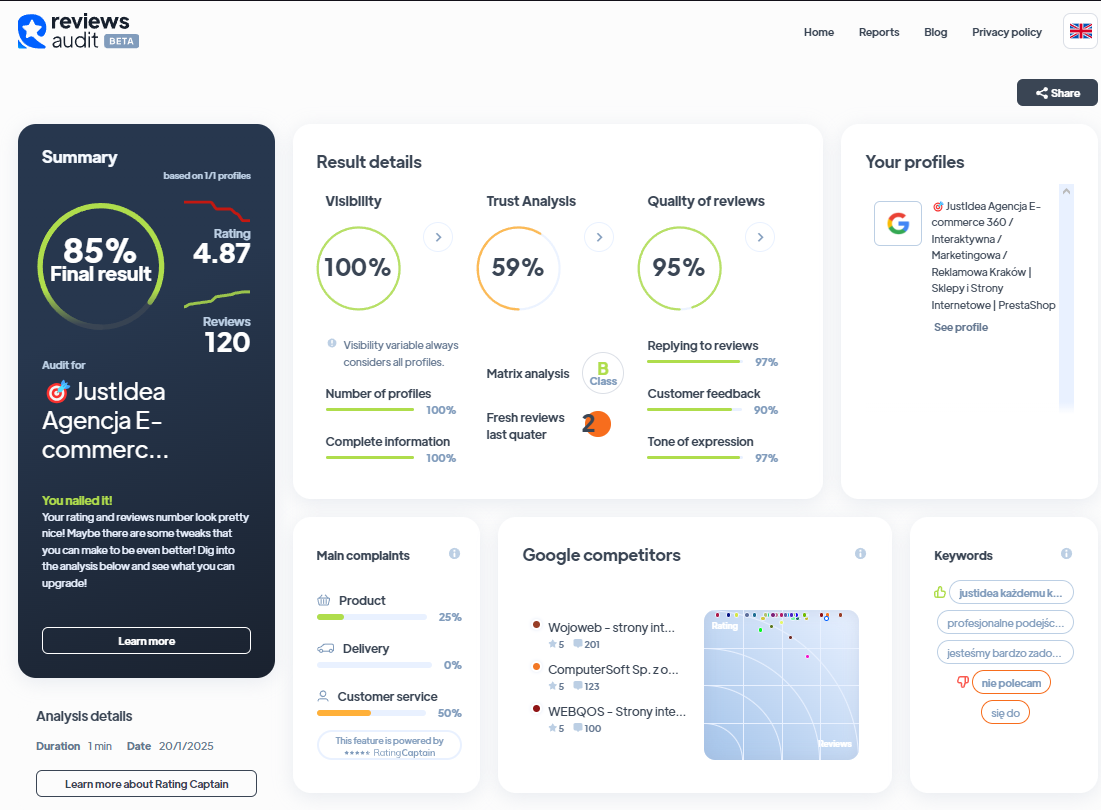Viewport: 1101px width, 810px height.
Task: Click the comment icon beside 100
Action: (578, 728)
